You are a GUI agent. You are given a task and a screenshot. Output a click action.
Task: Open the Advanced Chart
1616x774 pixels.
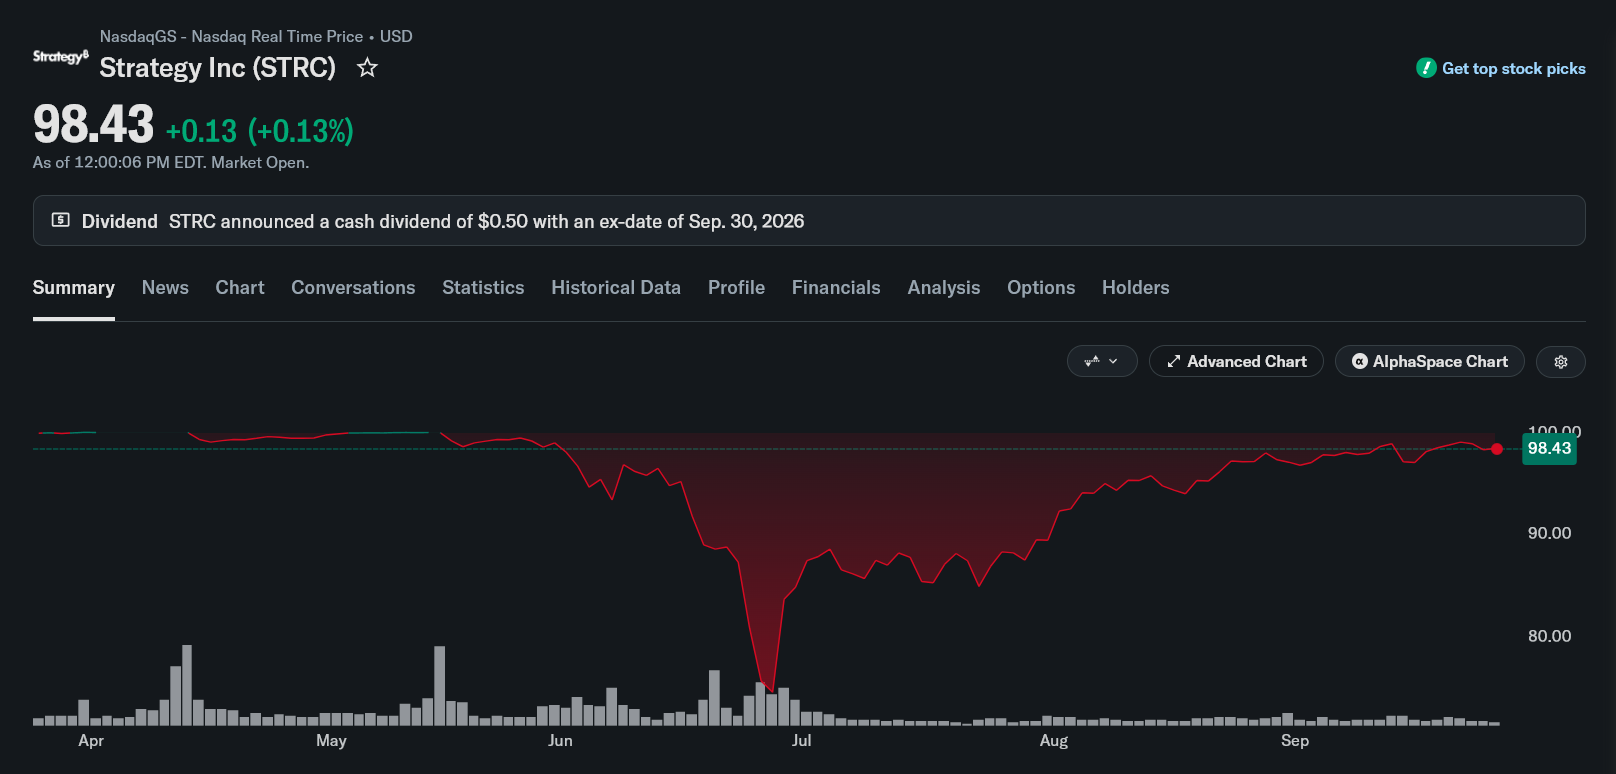[1236, 362]
